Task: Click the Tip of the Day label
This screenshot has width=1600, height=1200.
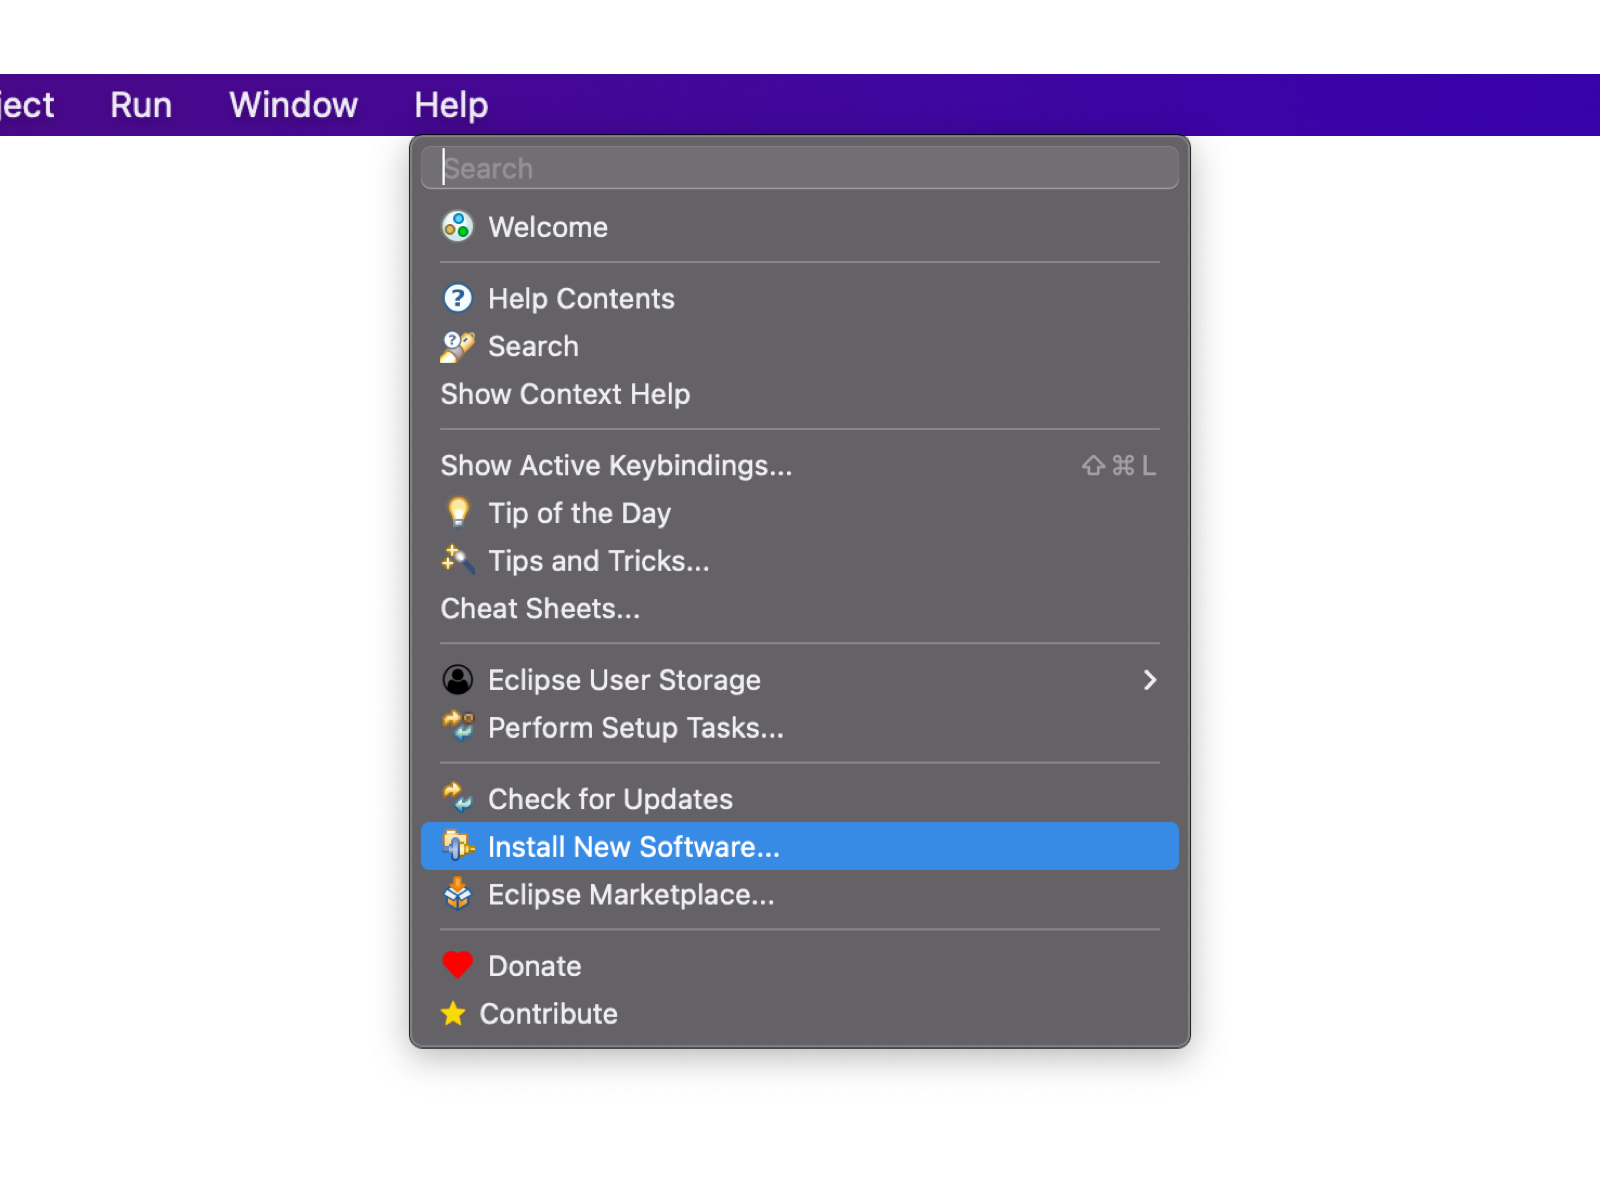Action: [579, 513]
